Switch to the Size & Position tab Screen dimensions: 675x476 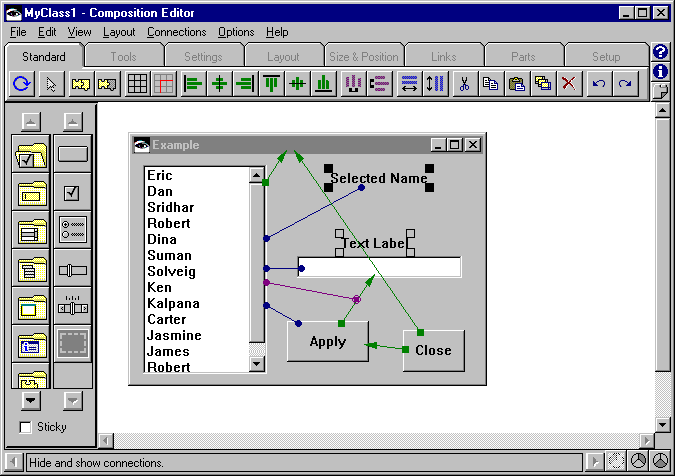coord(364,57)
